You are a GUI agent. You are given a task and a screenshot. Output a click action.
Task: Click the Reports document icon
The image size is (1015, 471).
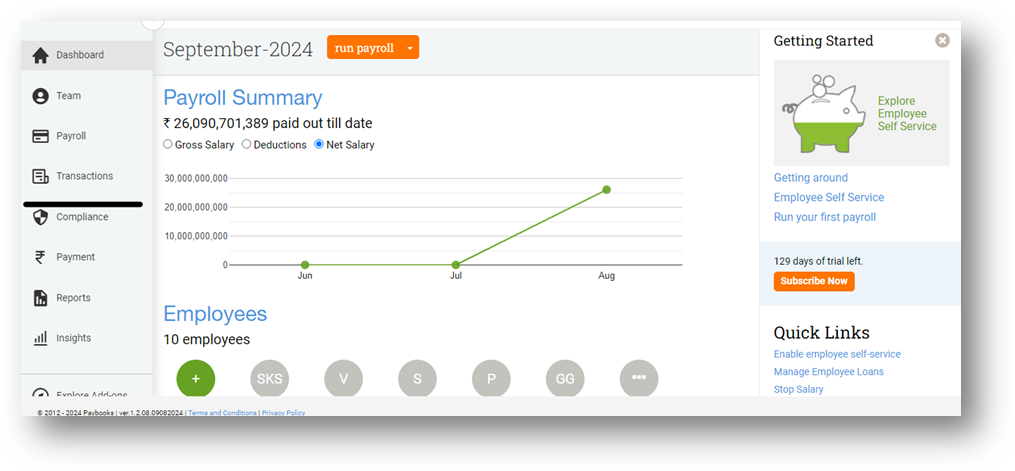[x=40, y=298]
